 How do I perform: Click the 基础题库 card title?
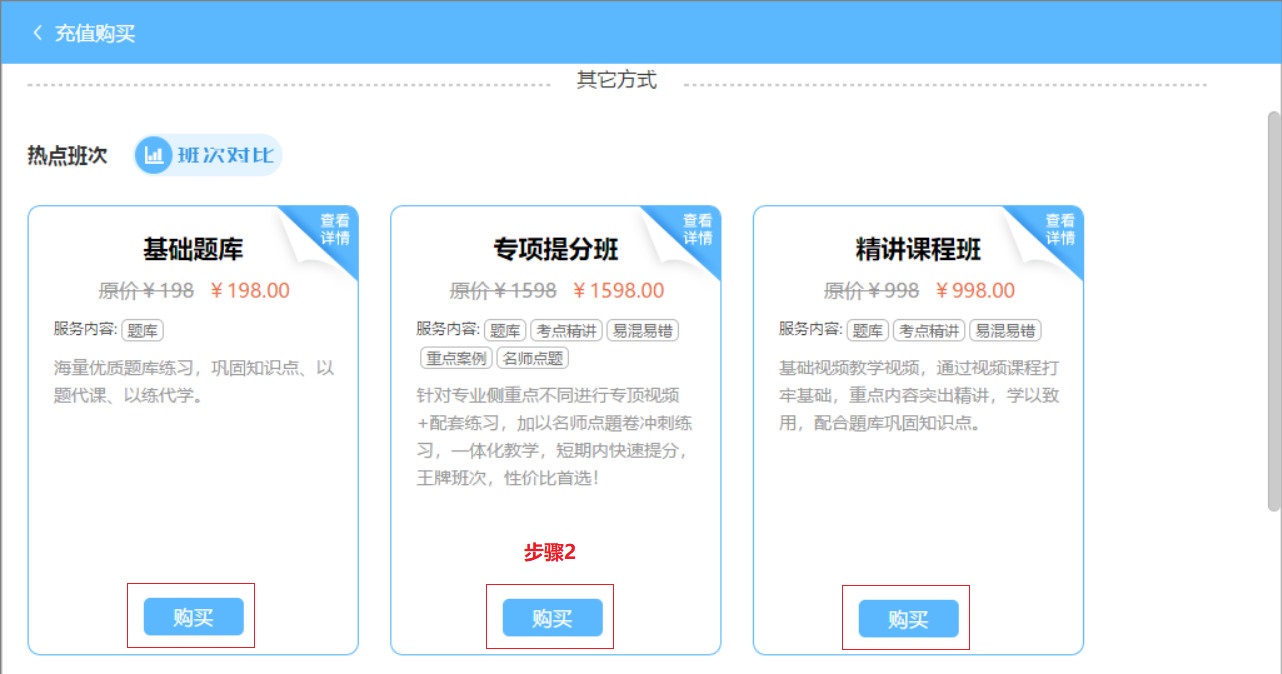(193, 249)
